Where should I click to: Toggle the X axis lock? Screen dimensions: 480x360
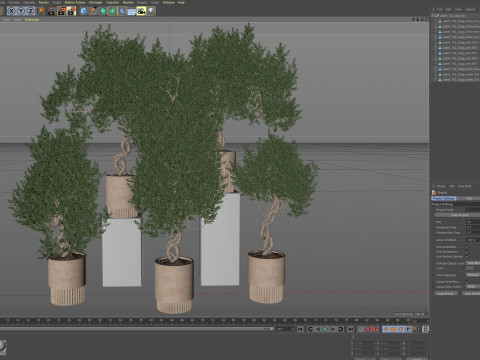[x=11, y=11]
